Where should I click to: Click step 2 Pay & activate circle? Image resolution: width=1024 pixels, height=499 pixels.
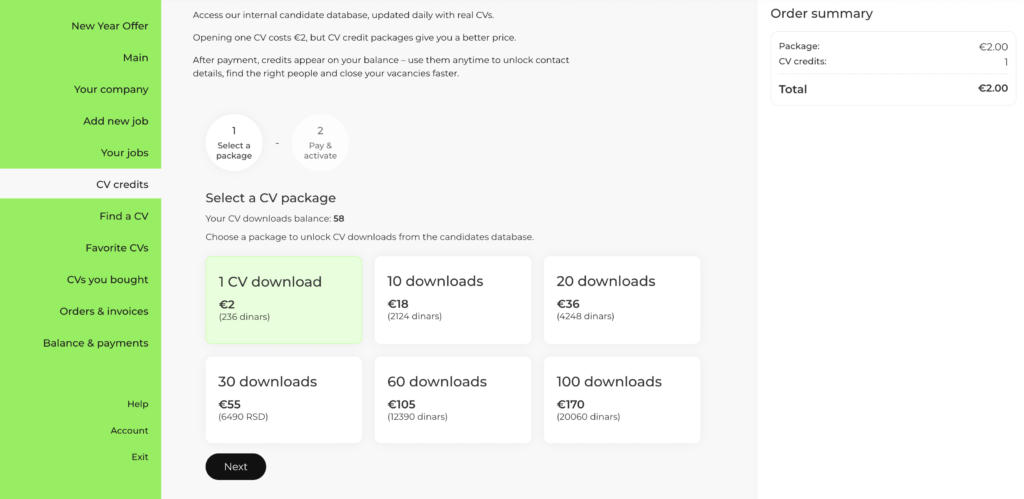click(320, 143)
